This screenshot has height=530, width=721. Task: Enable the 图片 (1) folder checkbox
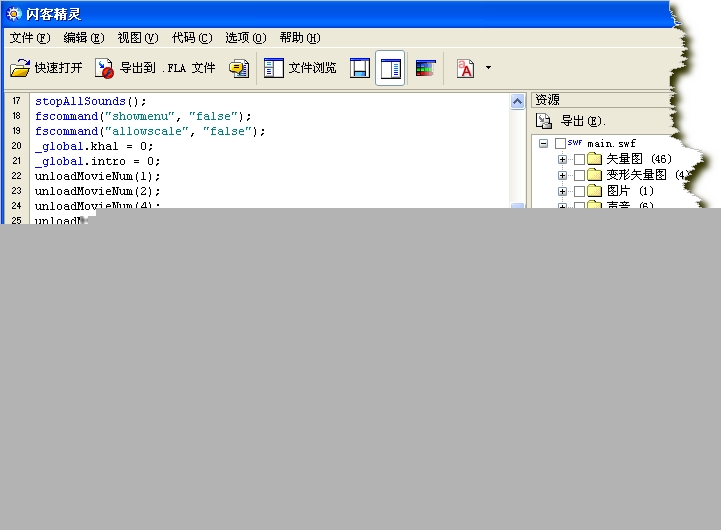580,191
